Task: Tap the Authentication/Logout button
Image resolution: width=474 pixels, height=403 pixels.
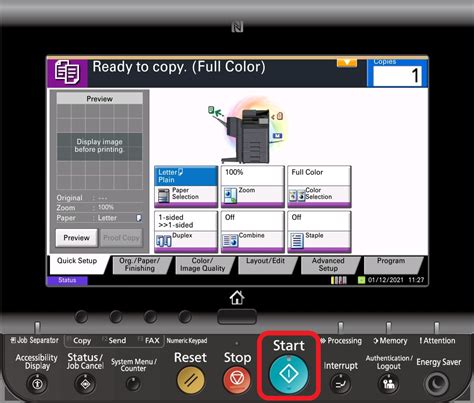Action: pyautogui.click(x=389, y=384)
